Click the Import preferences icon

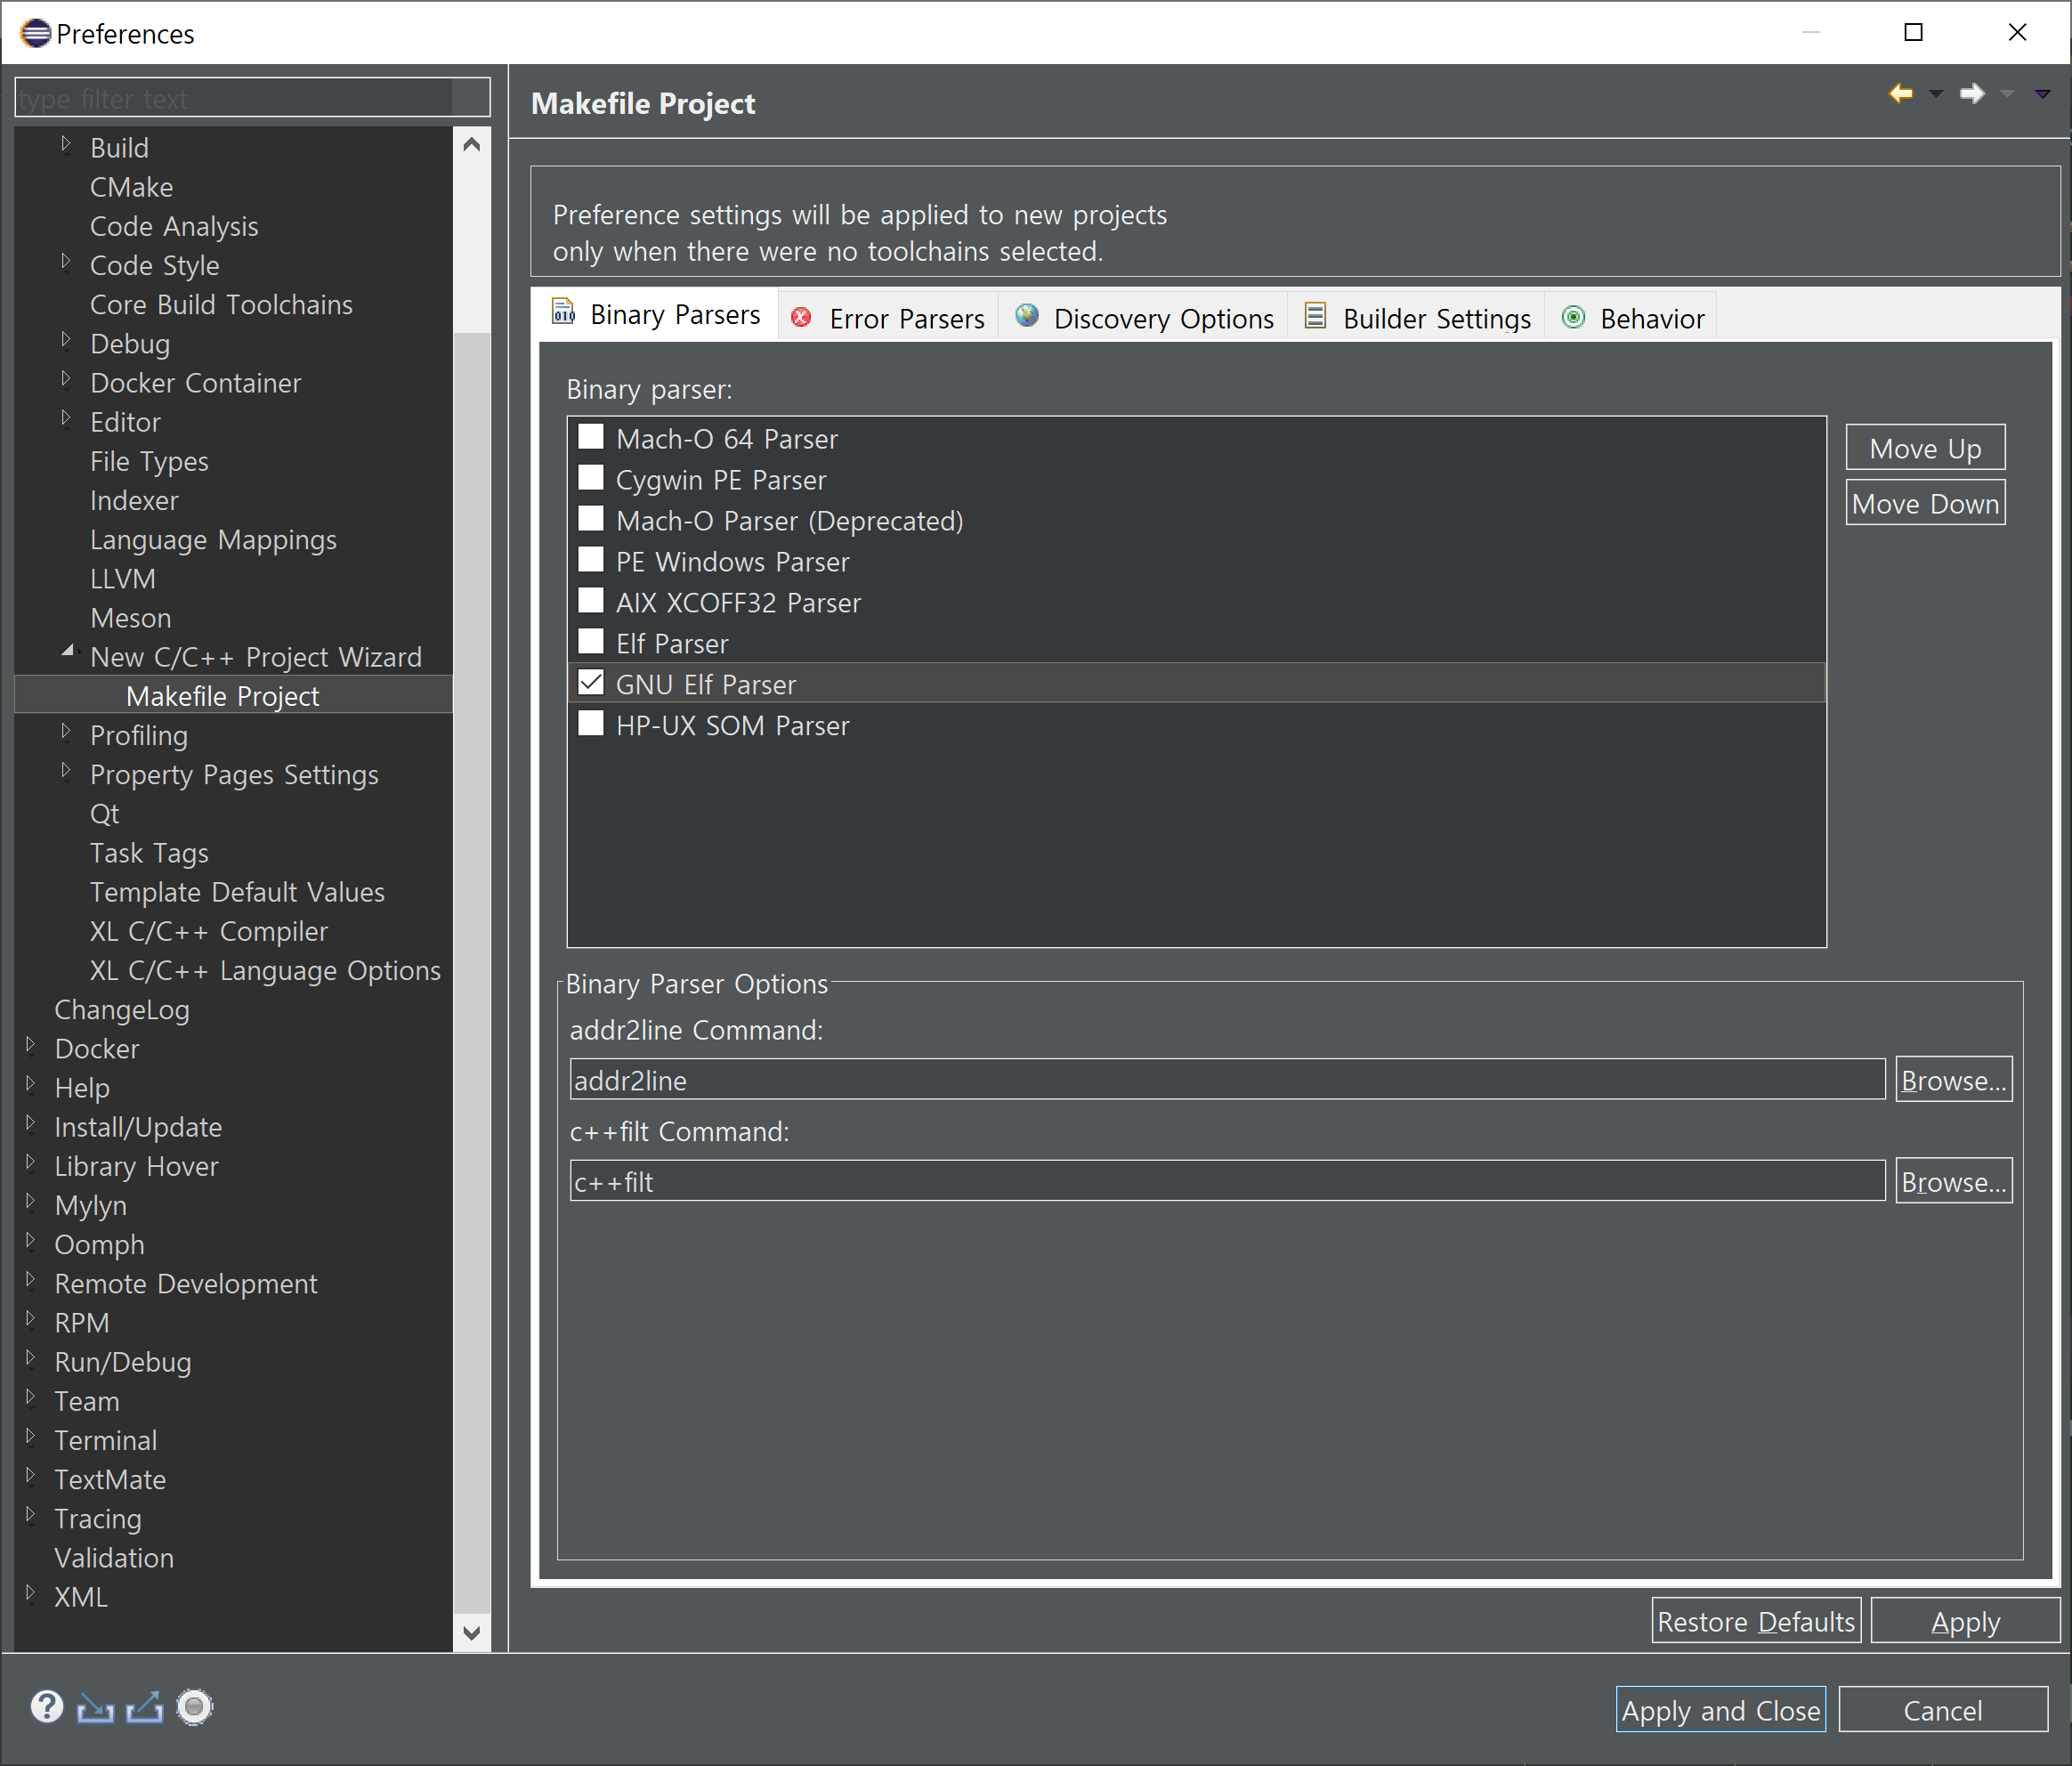[x=95, y=1707]
